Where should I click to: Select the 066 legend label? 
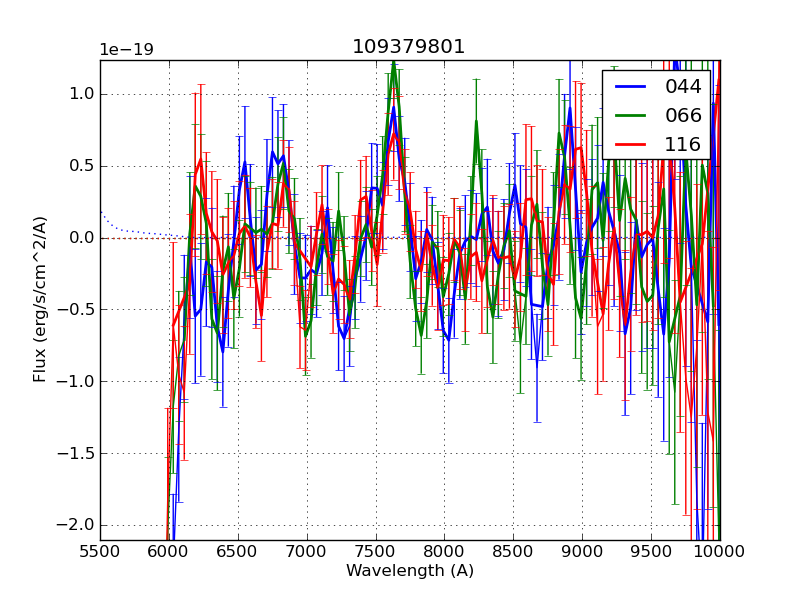point(683,115)
